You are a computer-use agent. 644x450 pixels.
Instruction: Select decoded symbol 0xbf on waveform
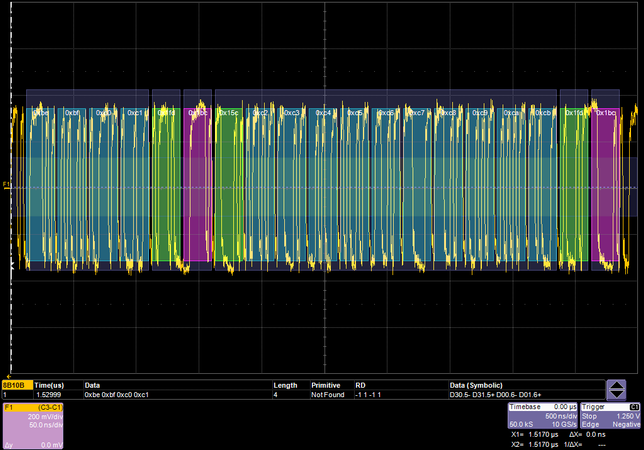pos(72,184)
